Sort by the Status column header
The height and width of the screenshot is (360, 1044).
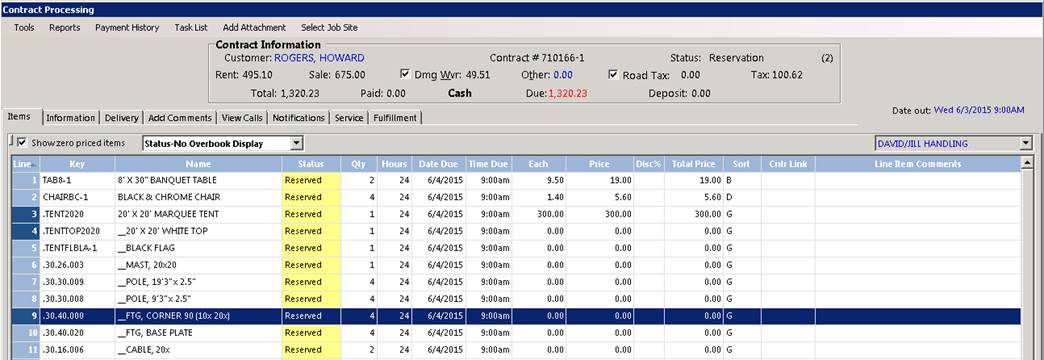(x=312, y=164)
